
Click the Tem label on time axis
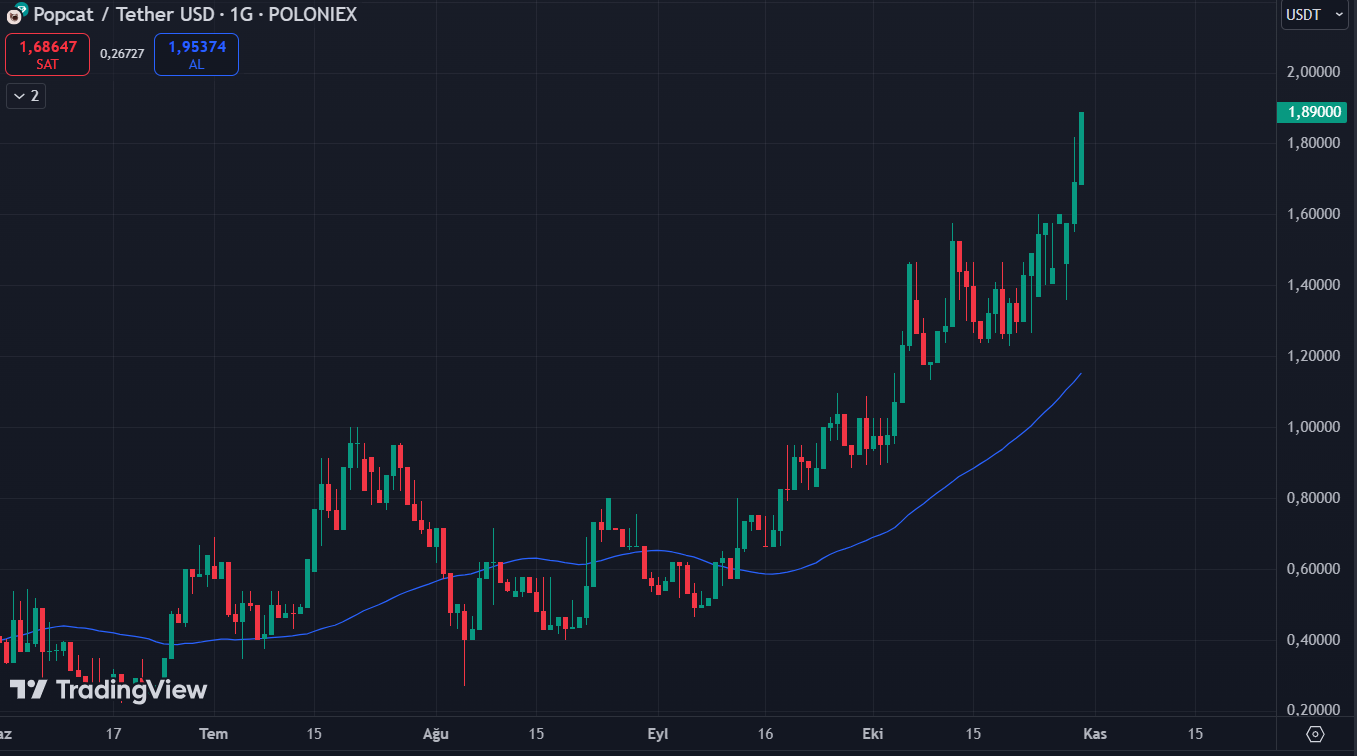click(x=213, y=734)
